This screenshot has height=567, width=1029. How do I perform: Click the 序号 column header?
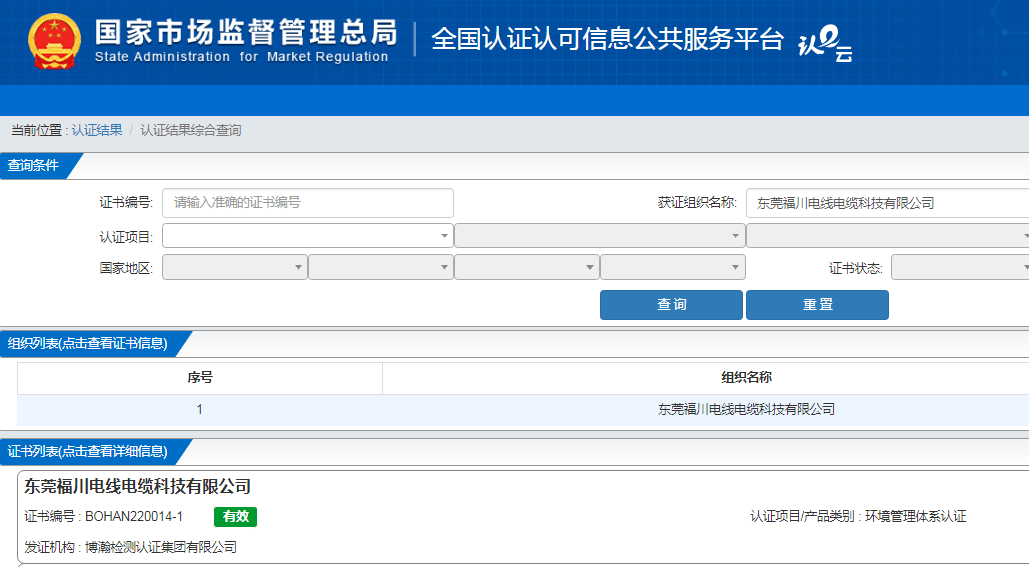point(200,378)
